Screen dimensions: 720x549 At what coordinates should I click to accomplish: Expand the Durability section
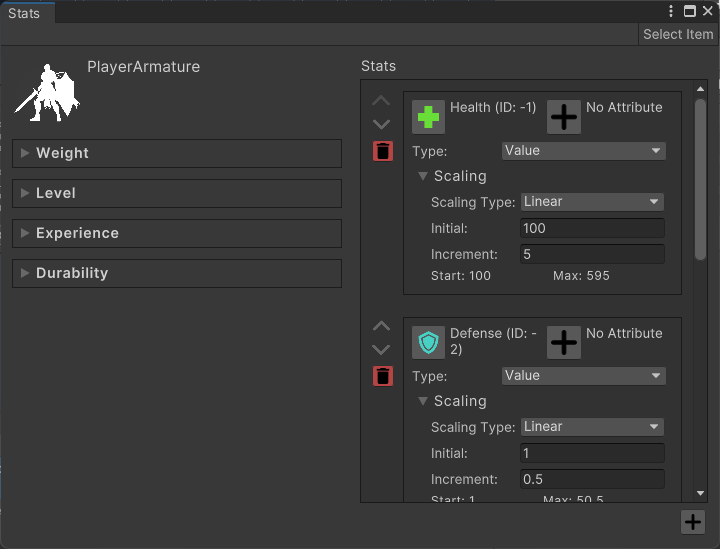(x=177, y=273)
